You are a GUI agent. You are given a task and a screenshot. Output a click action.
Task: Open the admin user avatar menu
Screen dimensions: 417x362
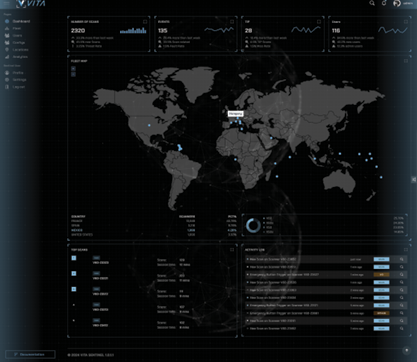[397, 3]
